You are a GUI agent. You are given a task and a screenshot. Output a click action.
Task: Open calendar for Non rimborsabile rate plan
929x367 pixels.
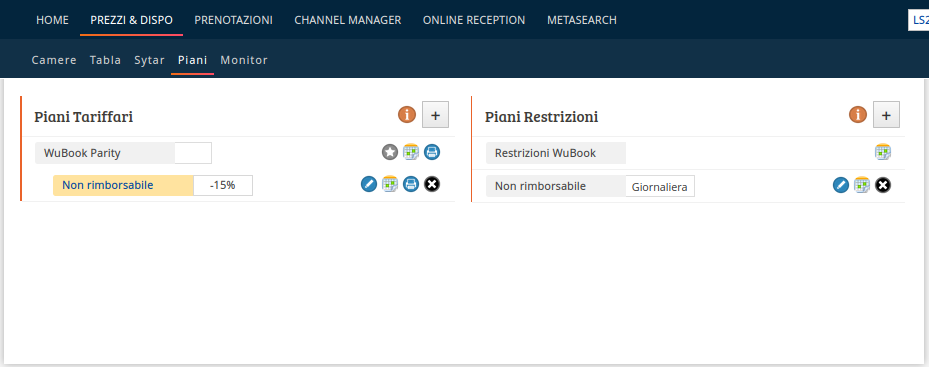(x=389, y=184)
